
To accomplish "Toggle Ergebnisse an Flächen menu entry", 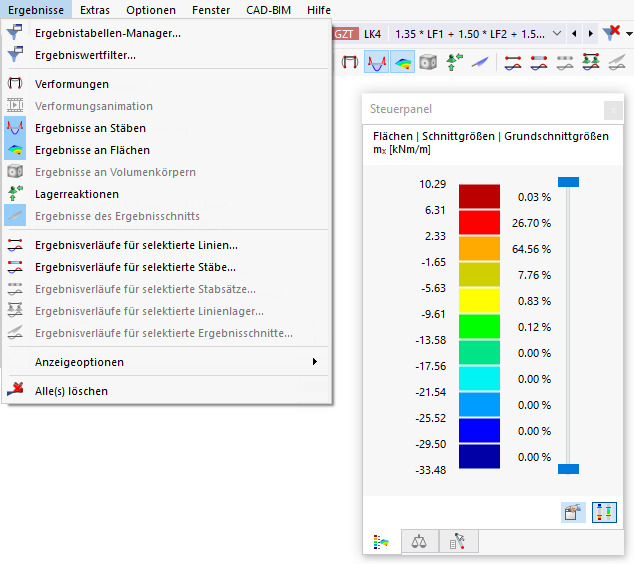I will 167,150.
